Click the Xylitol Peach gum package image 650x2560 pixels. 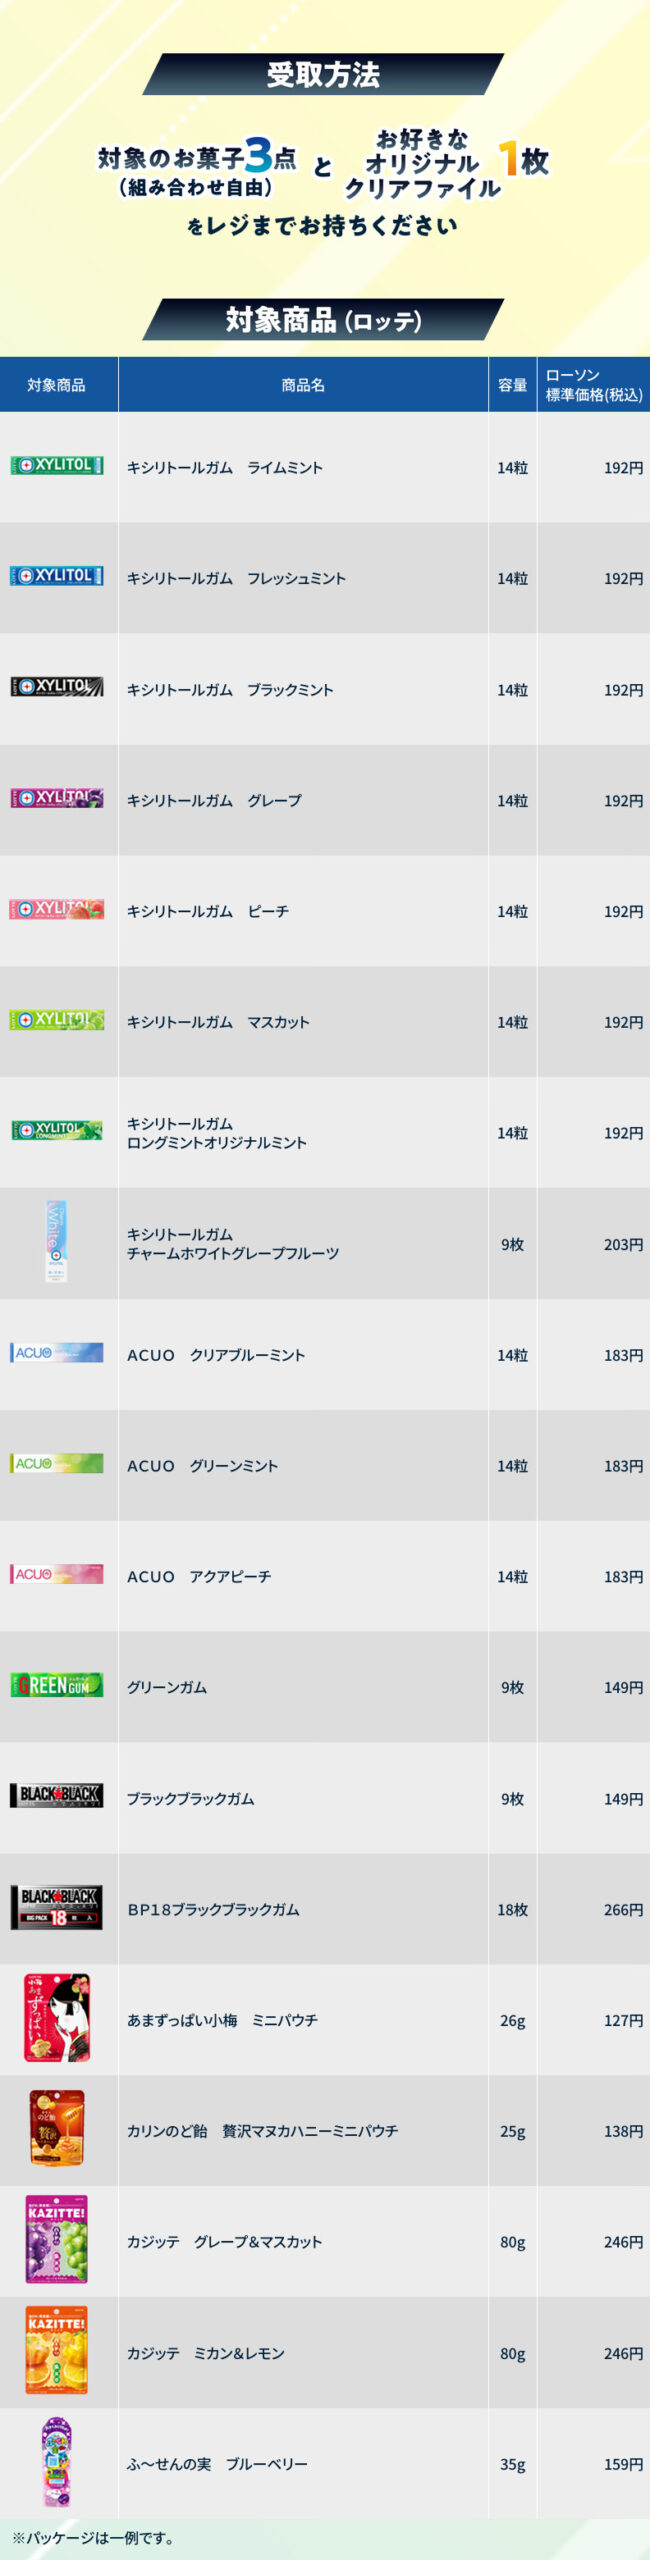pyautogui.click(x=57, y=909)
